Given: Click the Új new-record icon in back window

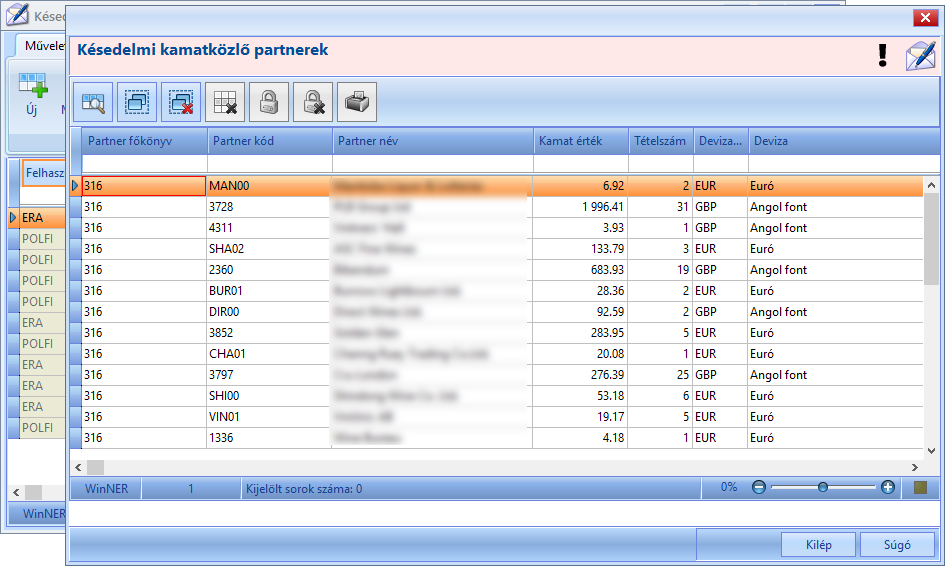Looking at the screenshot, I should tap(32, 86).
